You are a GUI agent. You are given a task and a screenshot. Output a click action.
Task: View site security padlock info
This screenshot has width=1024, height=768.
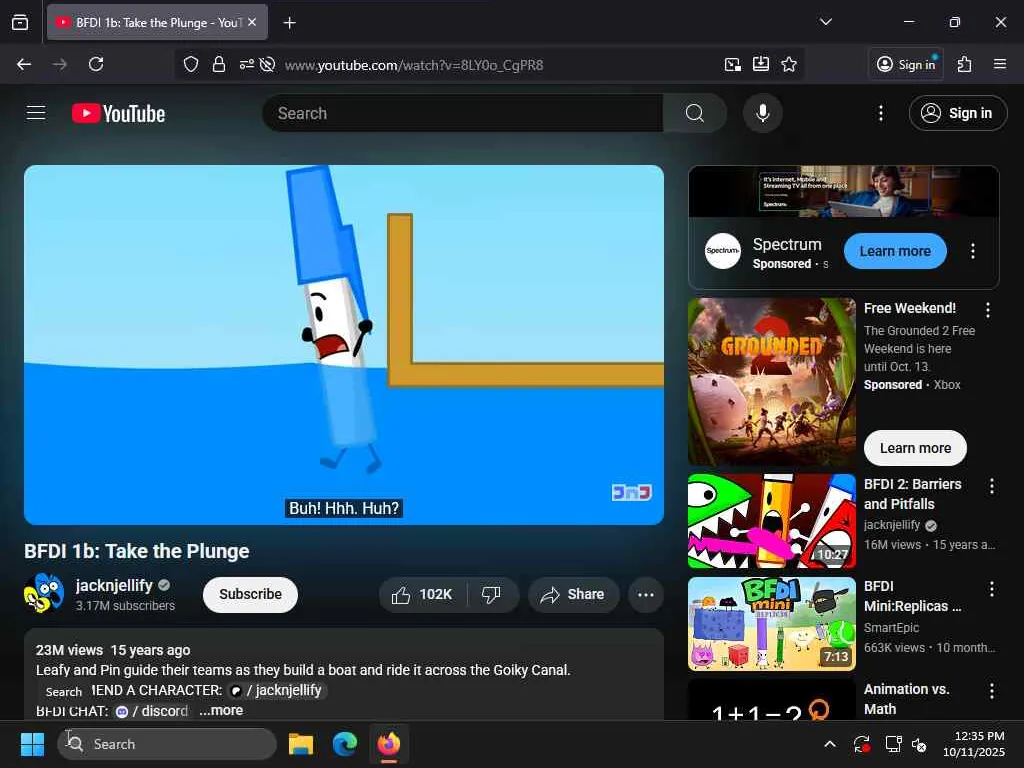(x=219, y=65)
